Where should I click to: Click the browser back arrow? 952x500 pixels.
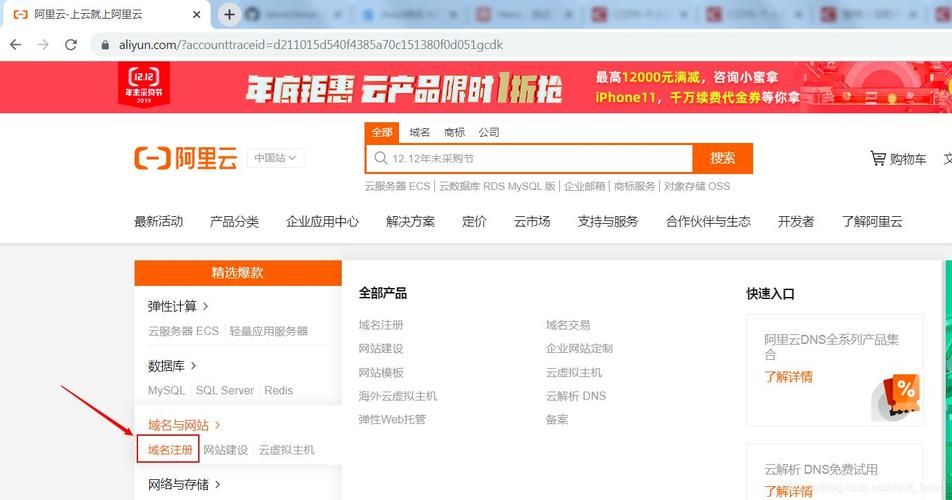(16, 44)
